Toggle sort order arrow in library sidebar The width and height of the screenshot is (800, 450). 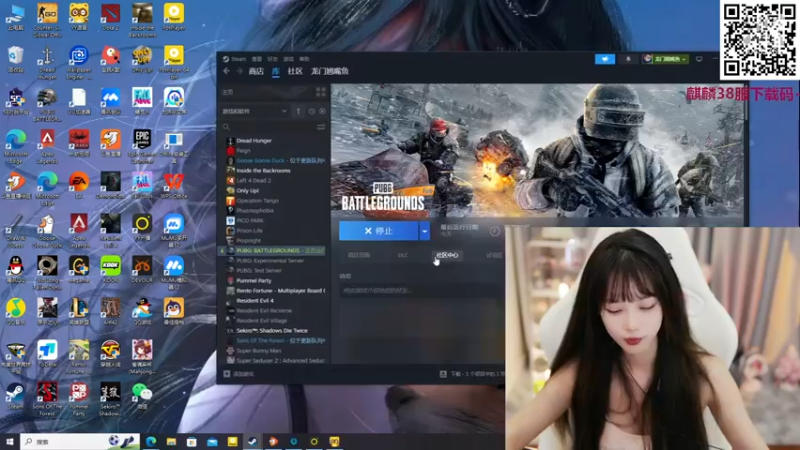(298, 111)
